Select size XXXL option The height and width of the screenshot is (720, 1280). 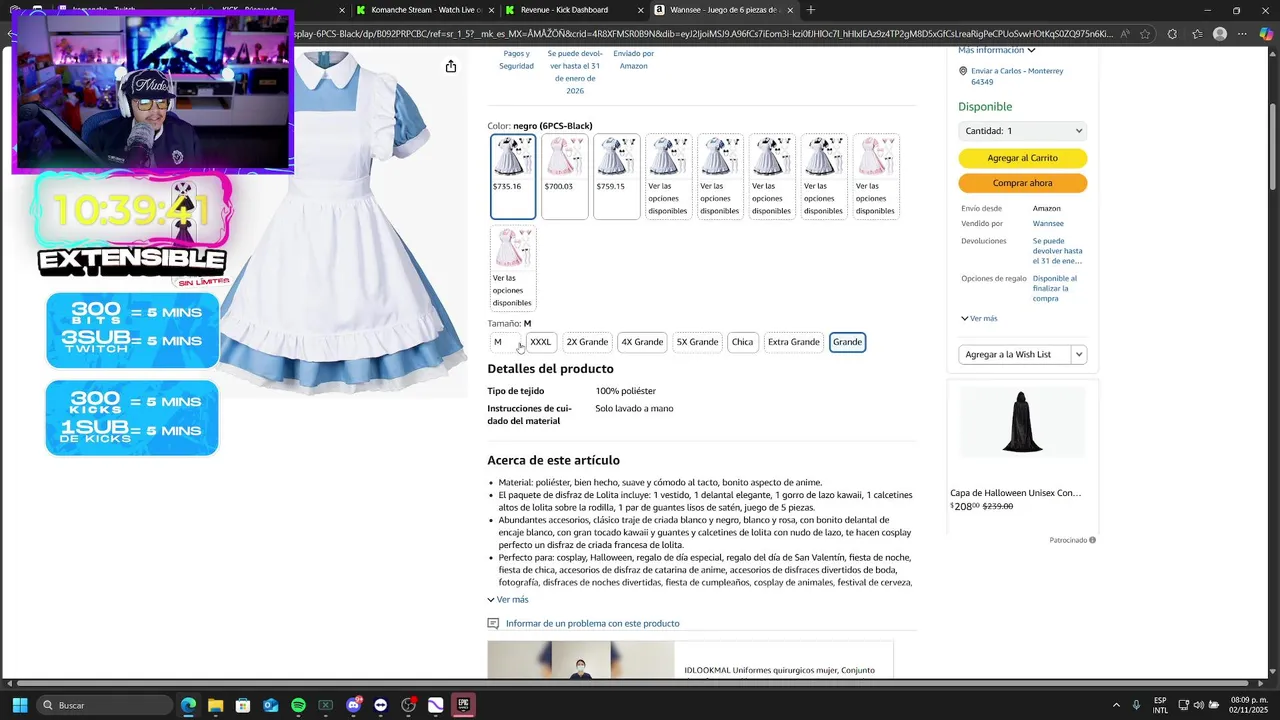[x=540, y=342]
